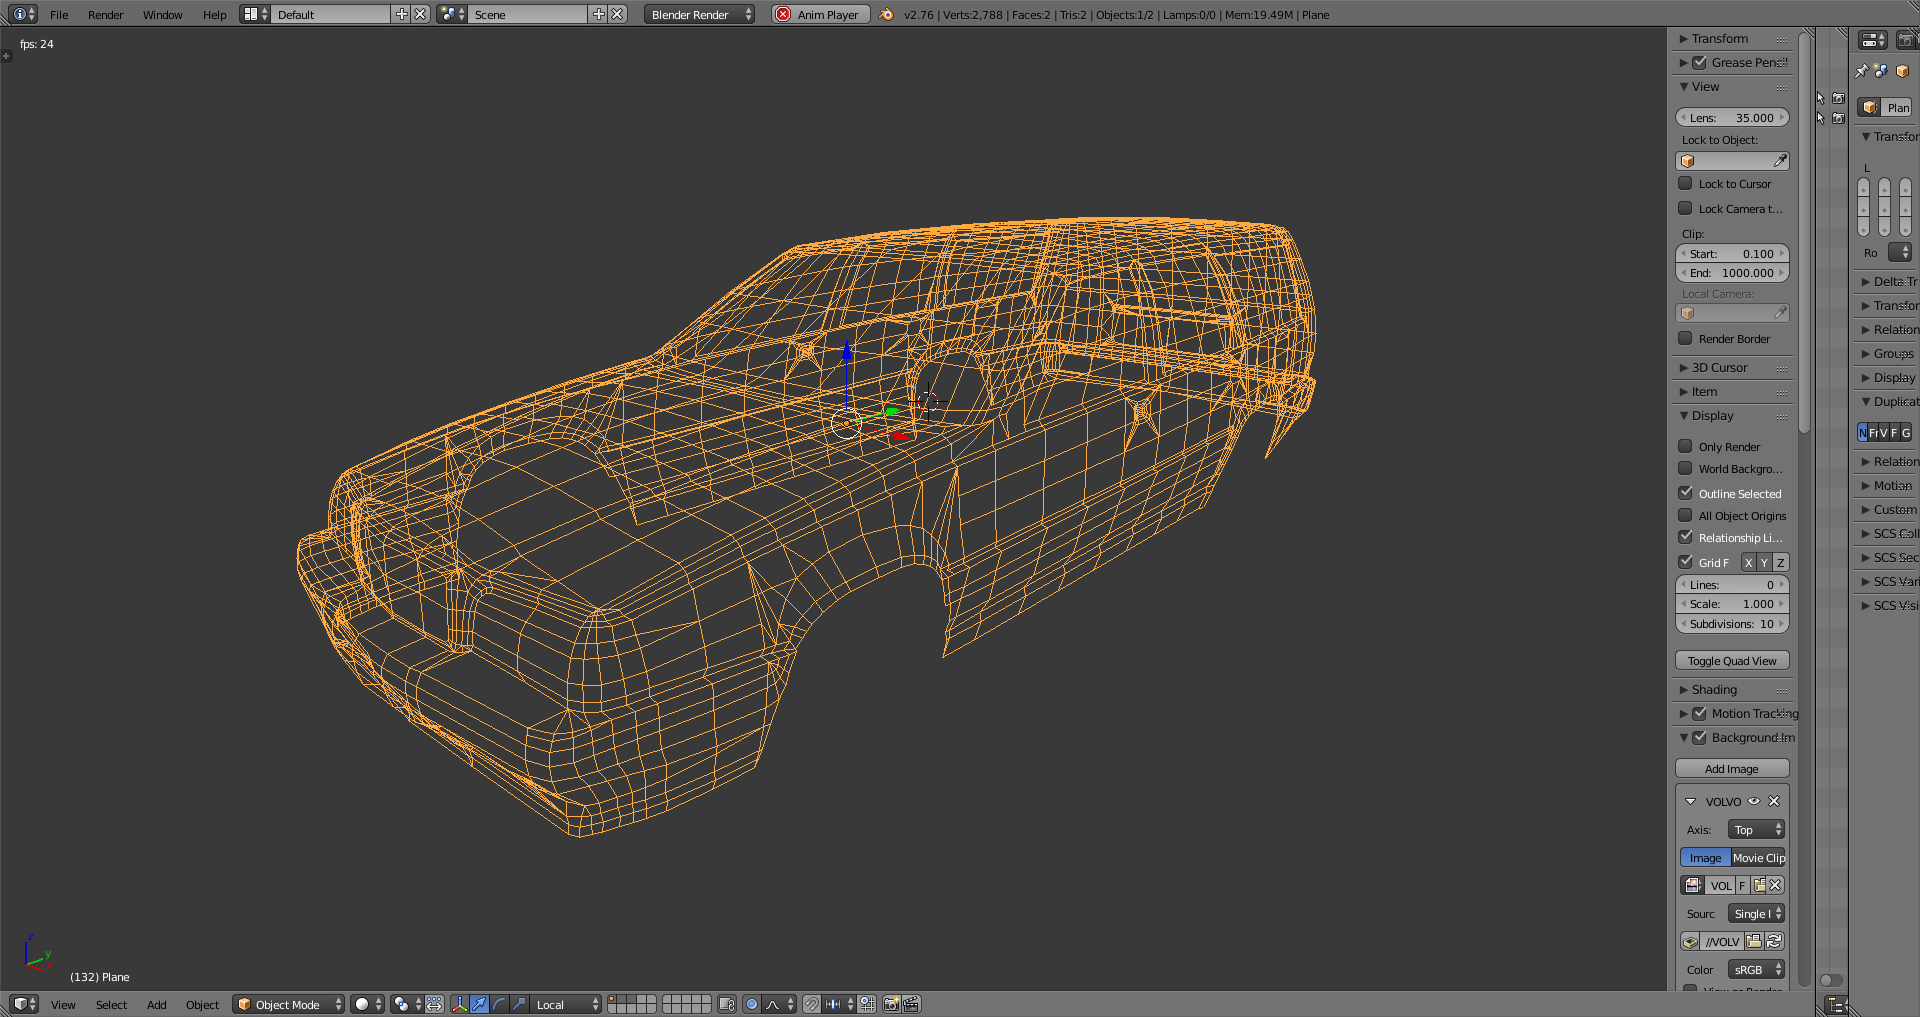Click the snap magnet icon
Image resolution: width=1920 pixels, height=1017 pixels.
[x=812, y=1004]
